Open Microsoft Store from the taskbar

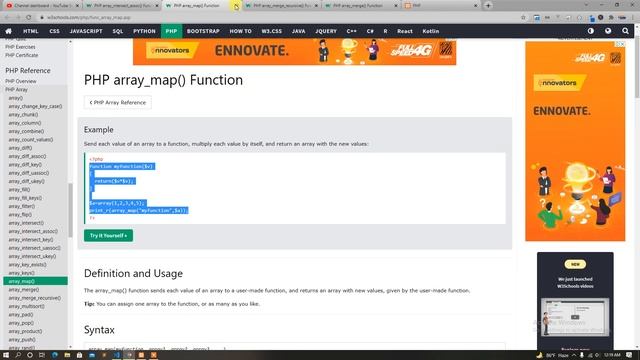pyautogui.click(x=80, y=355)
